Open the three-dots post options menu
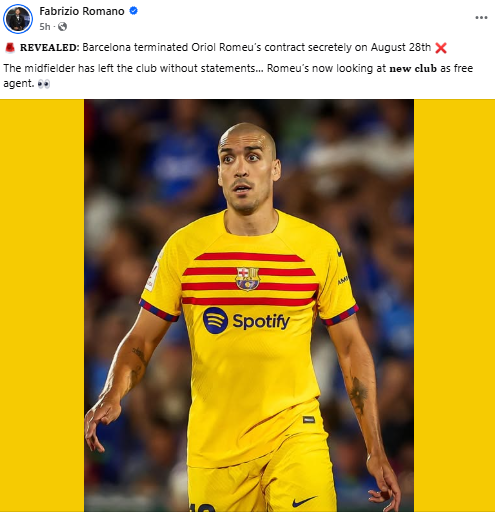The image size is (495, 513). click(x=481, y=18)
